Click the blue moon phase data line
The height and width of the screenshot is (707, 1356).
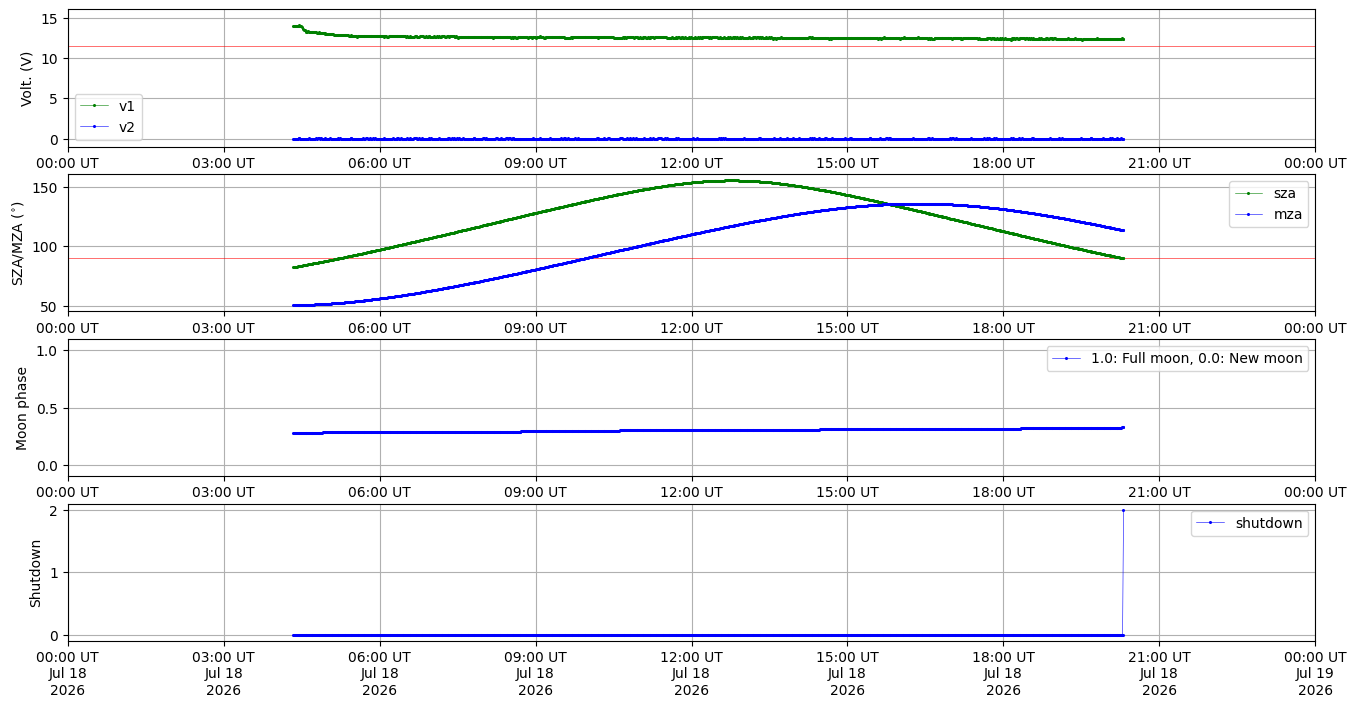tap(708, 430)
